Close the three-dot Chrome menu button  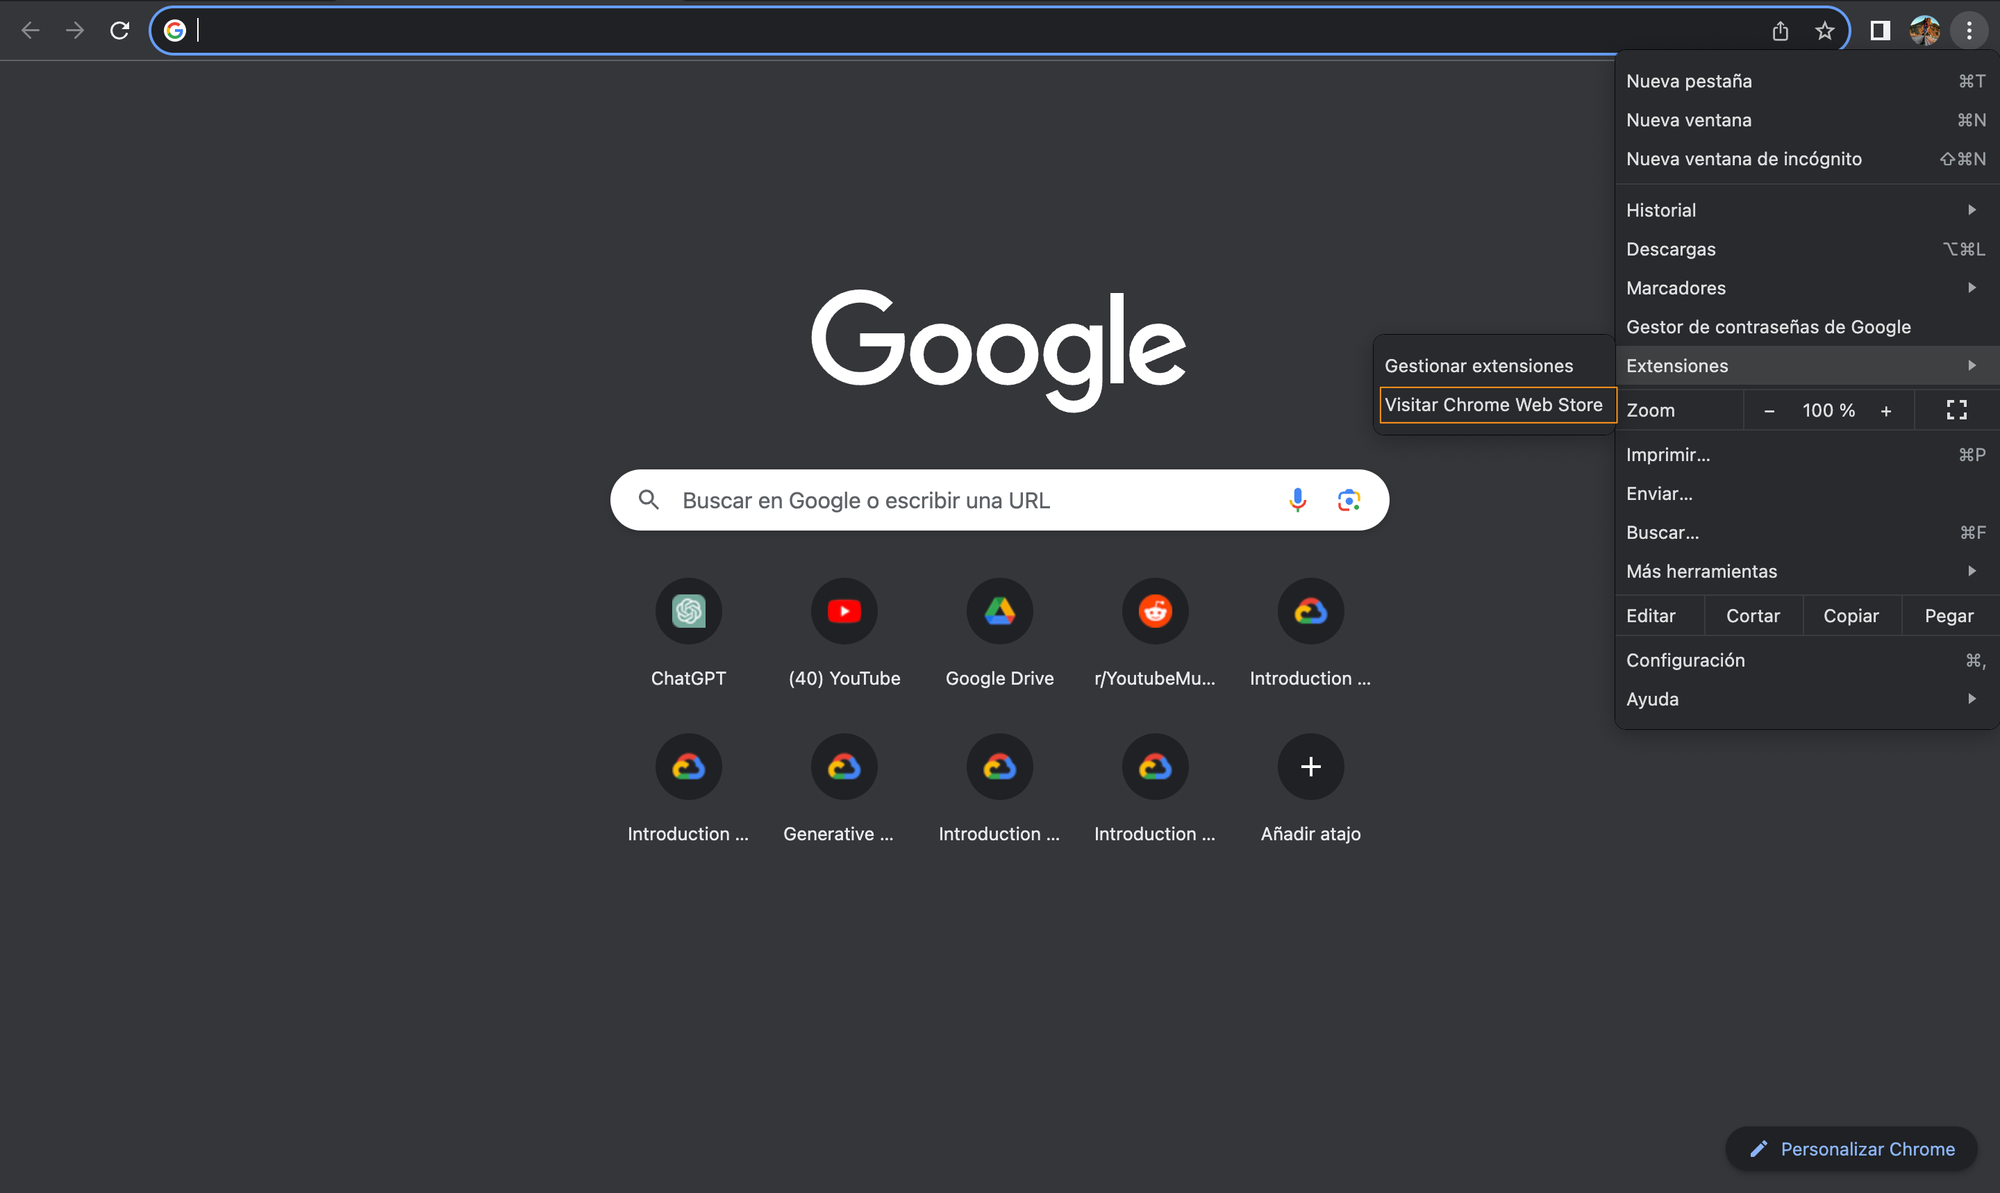tap(1969, 31)
